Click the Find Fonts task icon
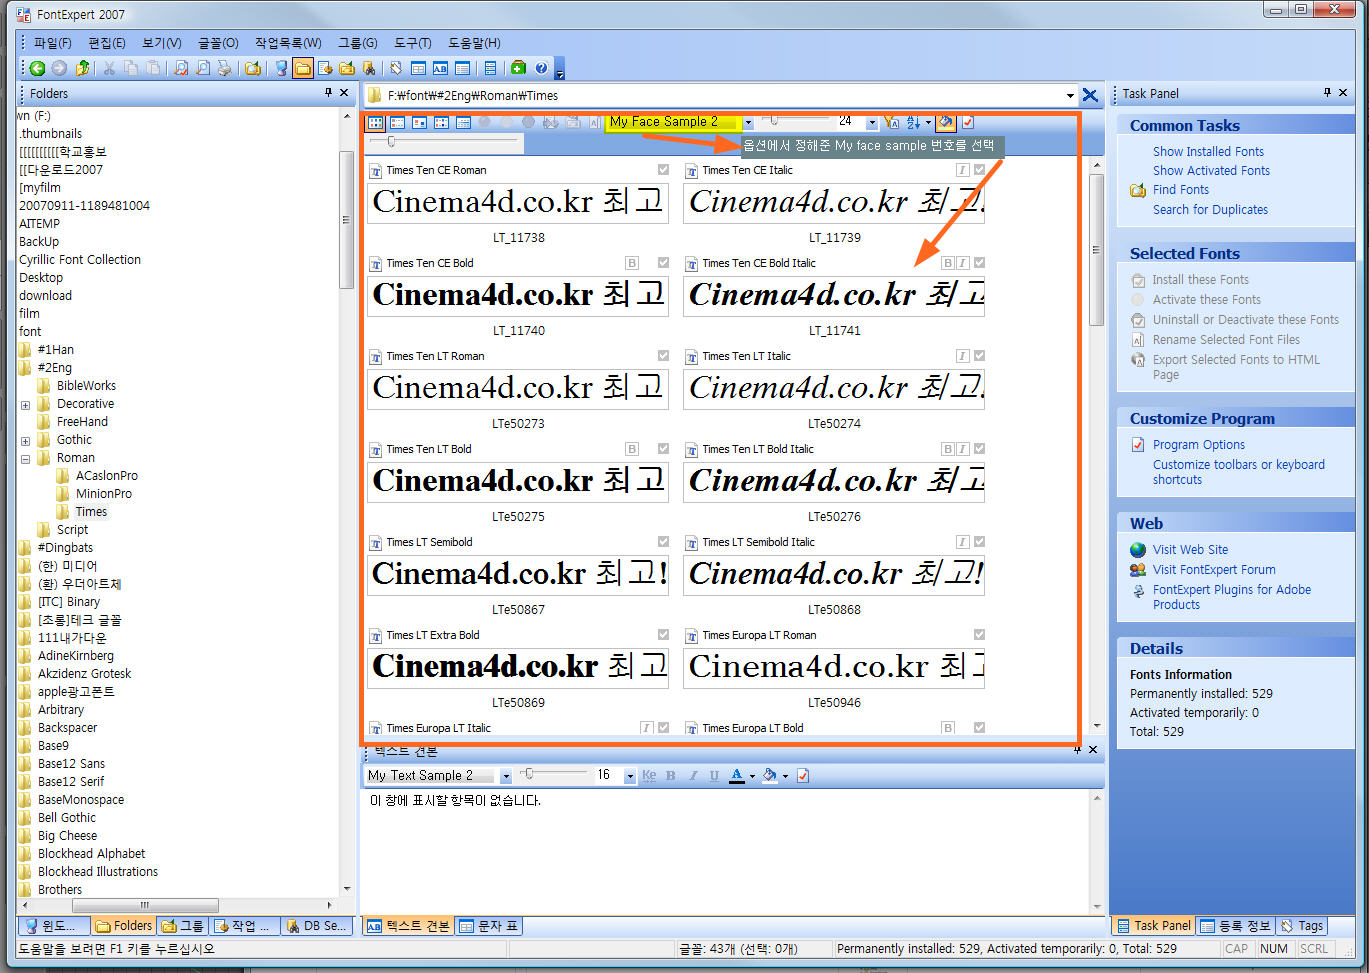 (x=1138, y=190)
